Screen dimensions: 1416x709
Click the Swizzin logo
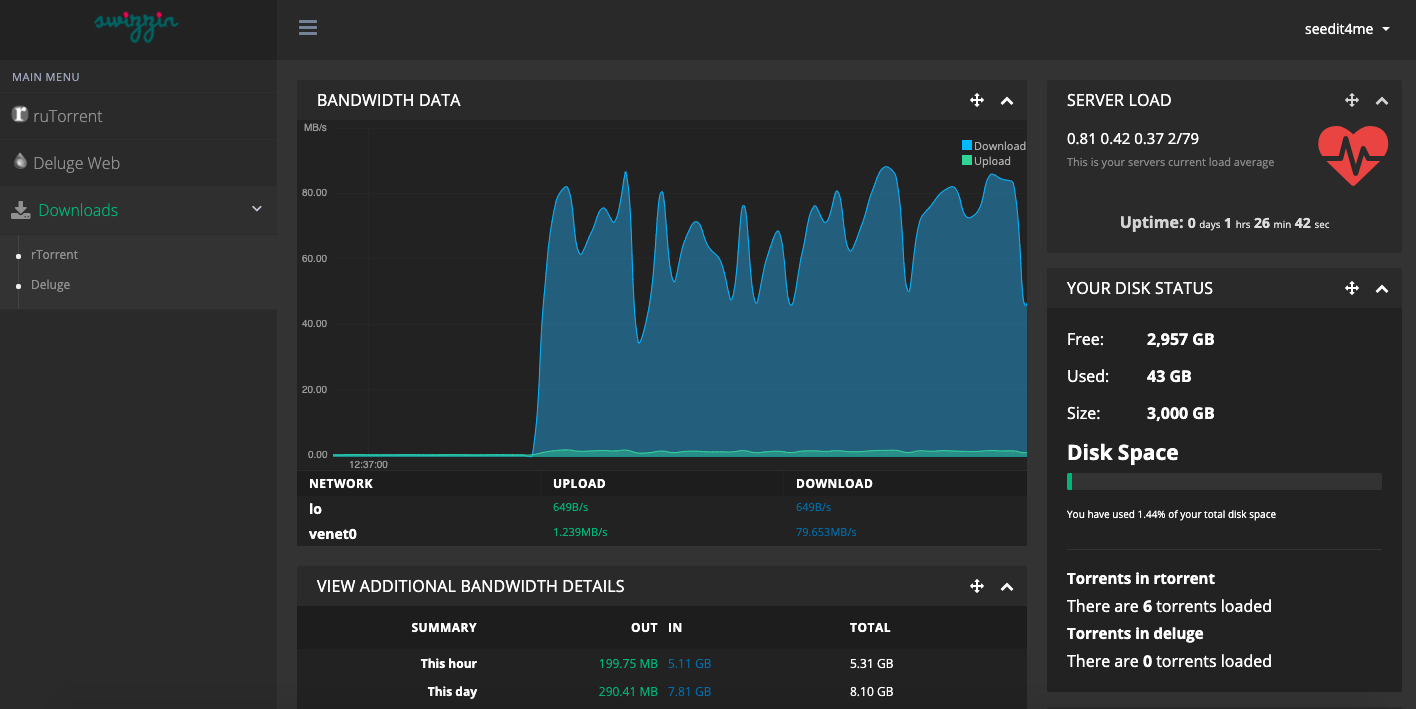coord(137,25)
